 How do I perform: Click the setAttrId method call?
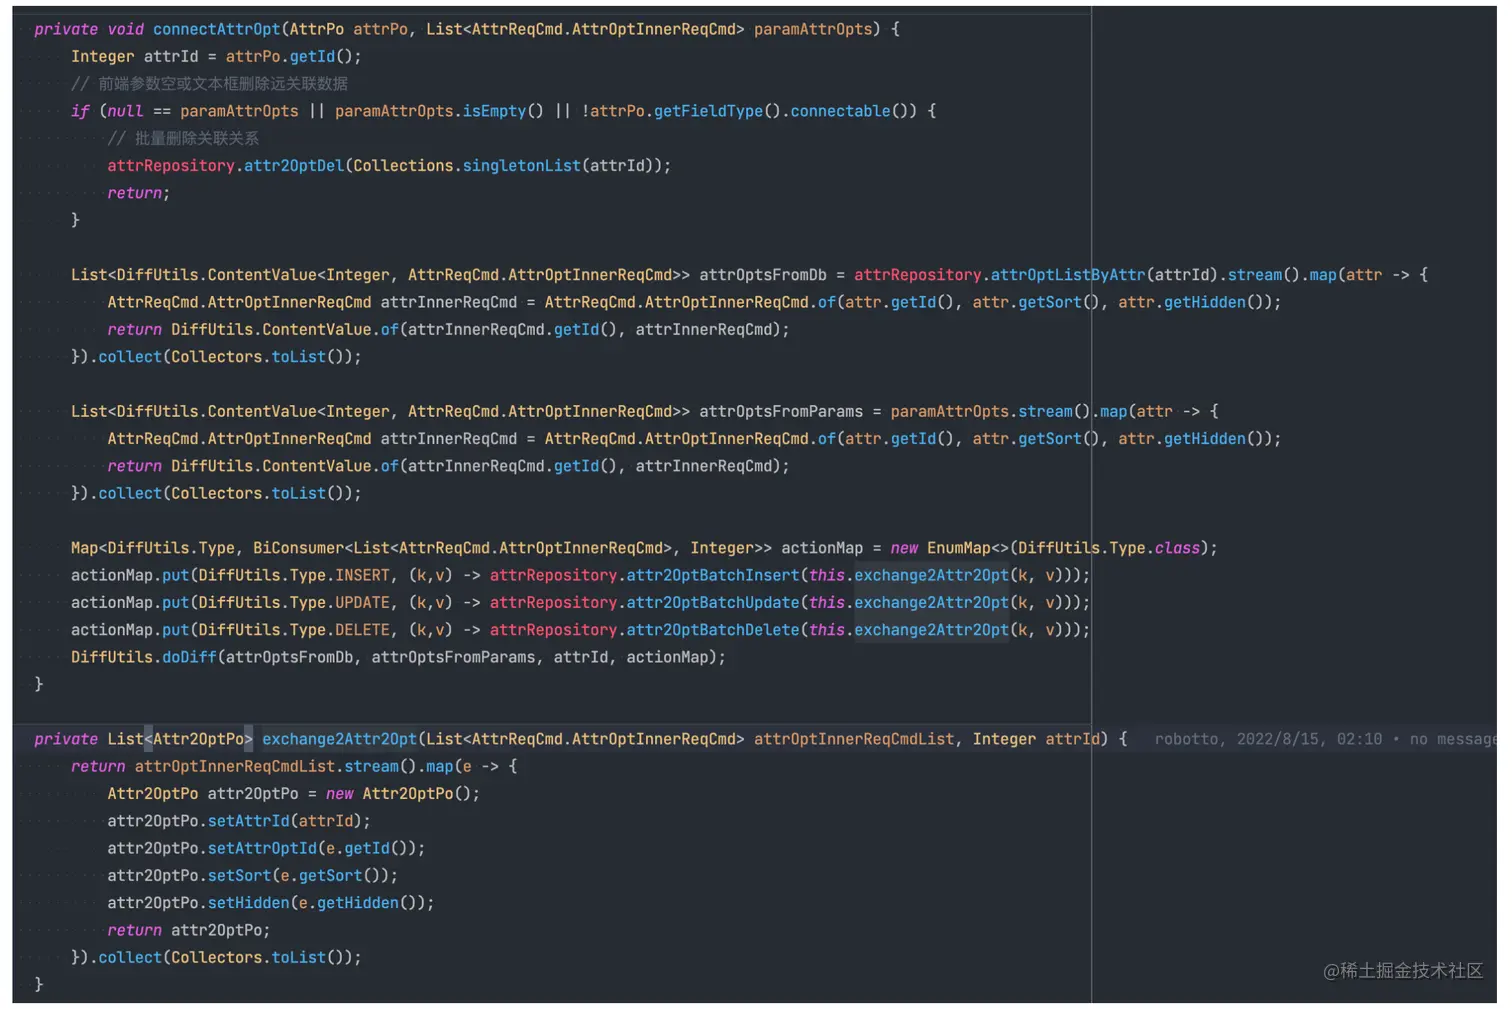(x=249, y=821)
